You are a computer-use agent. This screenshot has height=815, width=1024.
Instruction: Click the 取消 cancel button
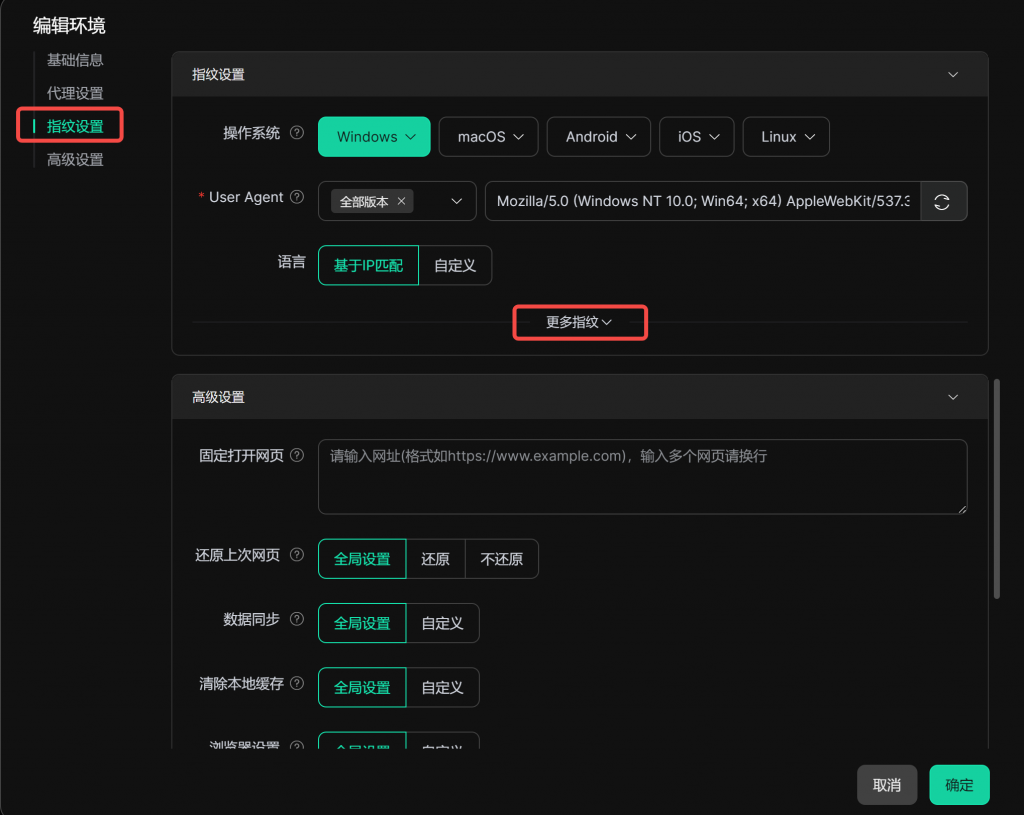(886, 785)
